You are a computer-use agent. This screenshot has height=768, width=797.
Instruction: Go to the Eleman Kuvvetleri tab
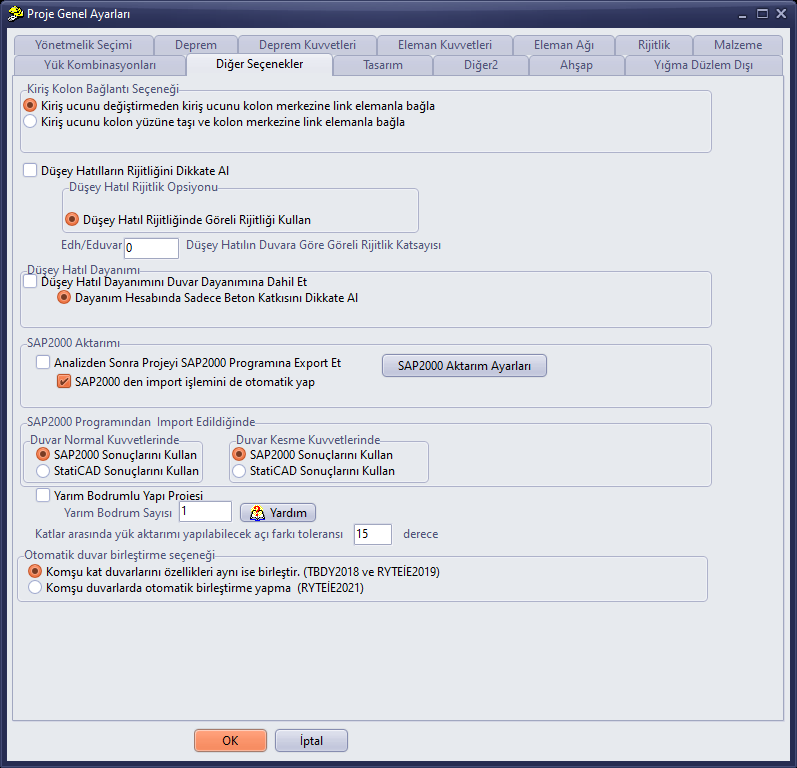click(445, 45)
